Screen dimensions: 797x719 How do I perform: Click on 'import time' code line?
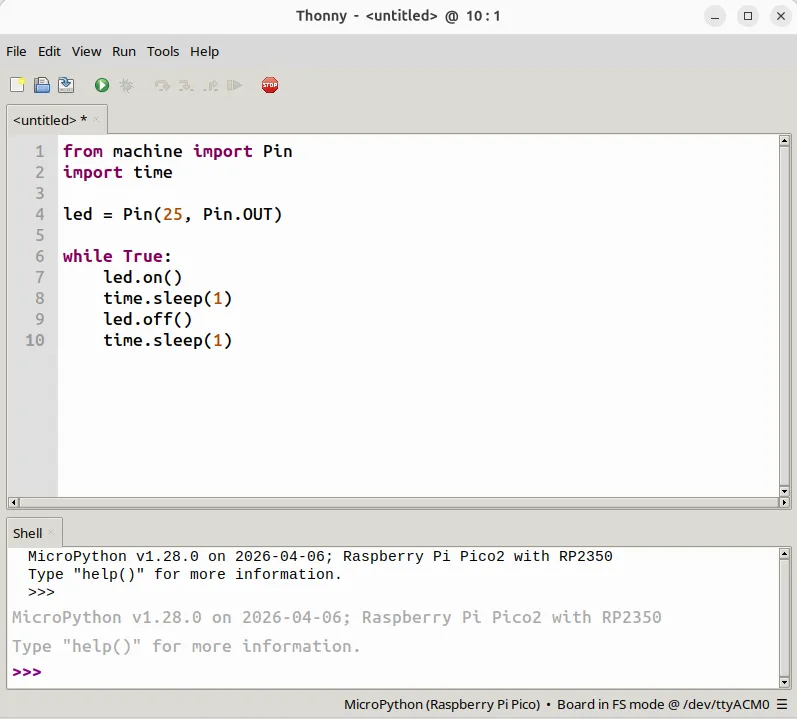(x=117, y=172)
